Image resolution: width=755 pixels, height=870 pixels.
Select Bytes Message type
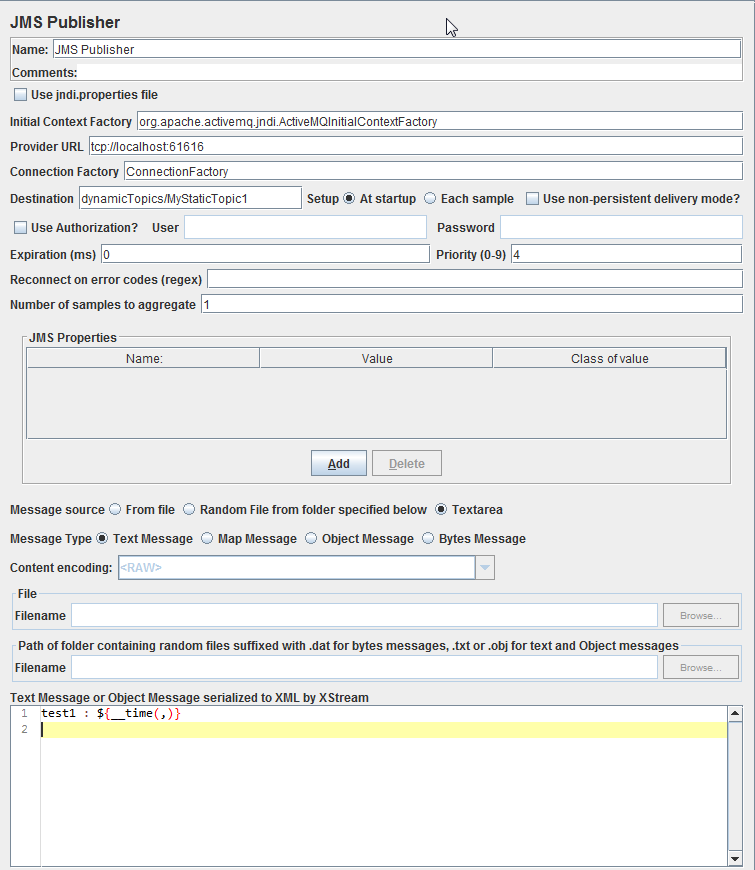pyautogui.click(x=429, y=539)
